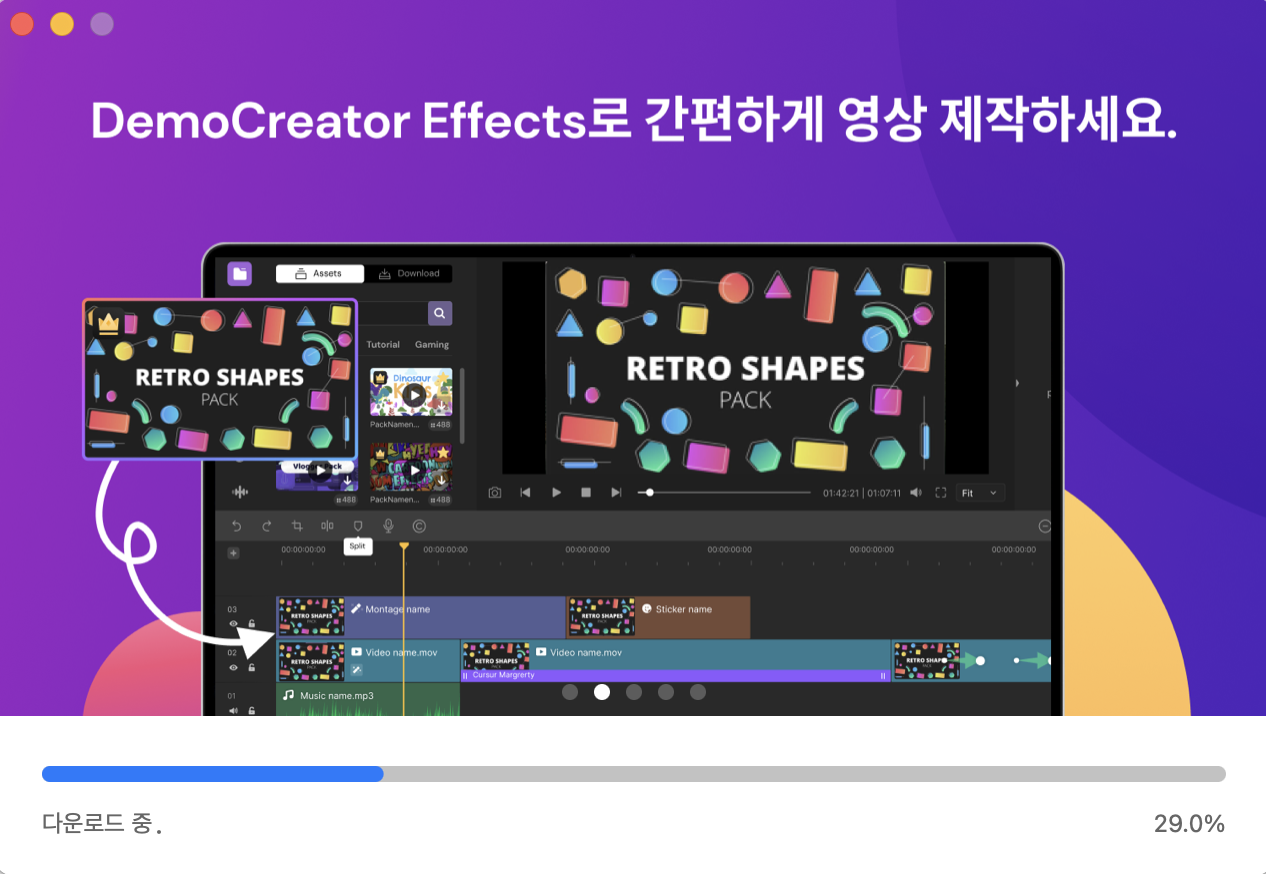1266x874 pixels.
Task: Click the magic wand icon on Video name.mov clip
Action: click(357, 670)
